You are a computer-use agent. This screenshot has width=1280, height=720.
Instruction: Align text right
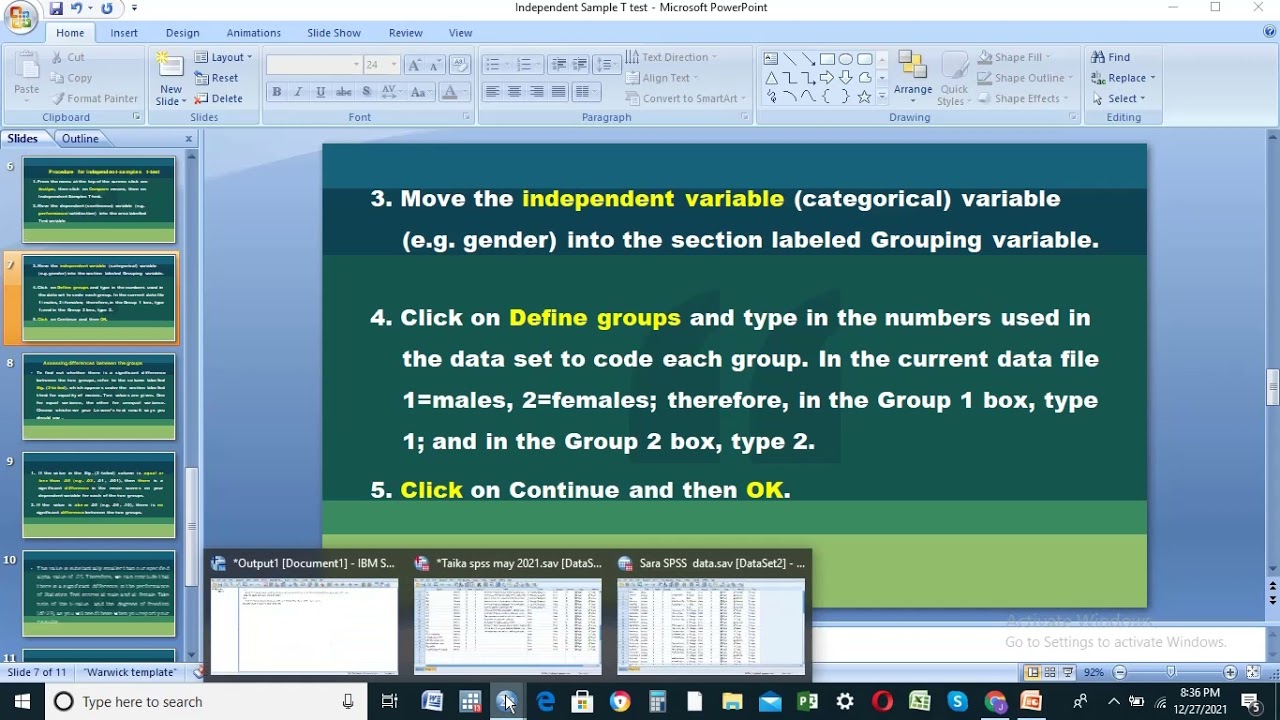[537, 92]
